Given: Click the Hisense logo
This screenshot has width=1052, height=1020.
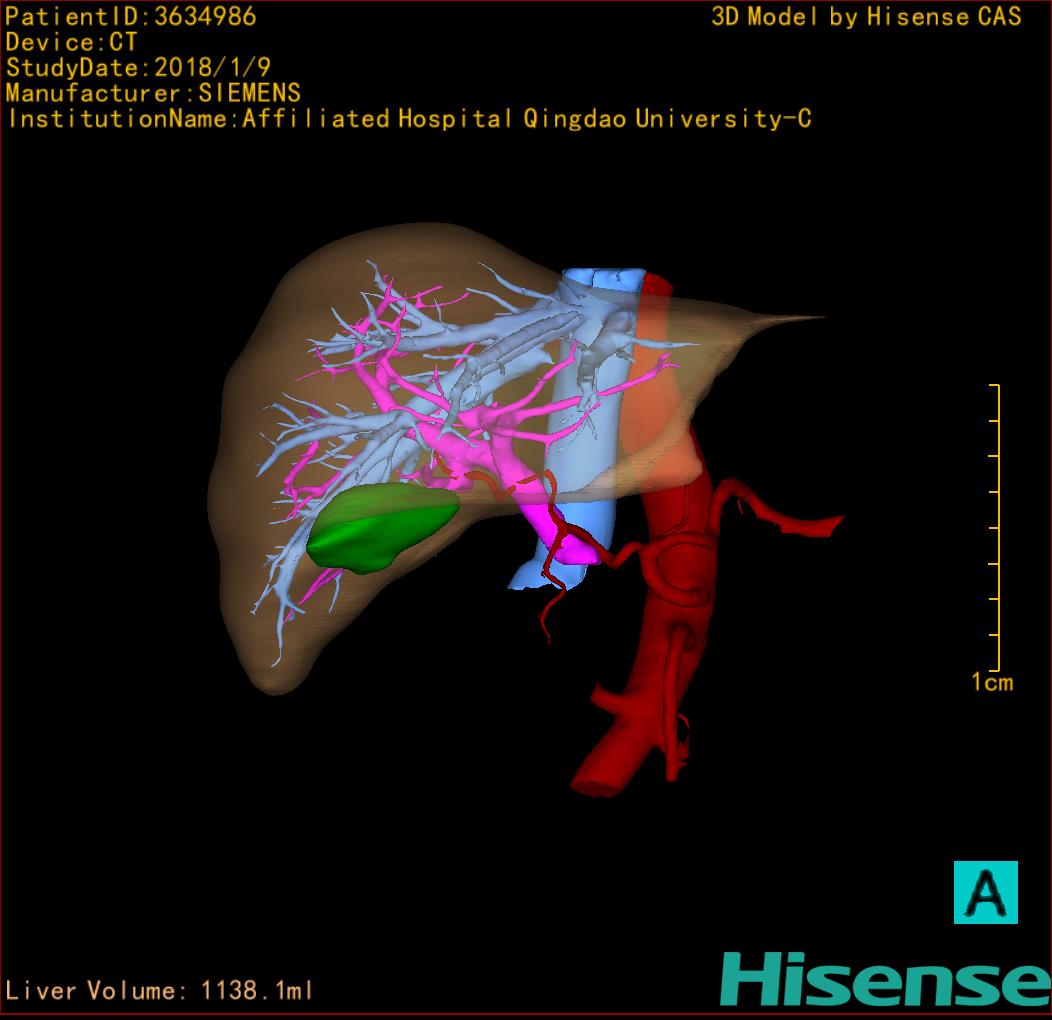Looking at the screenshot, I should pos(885,978).
